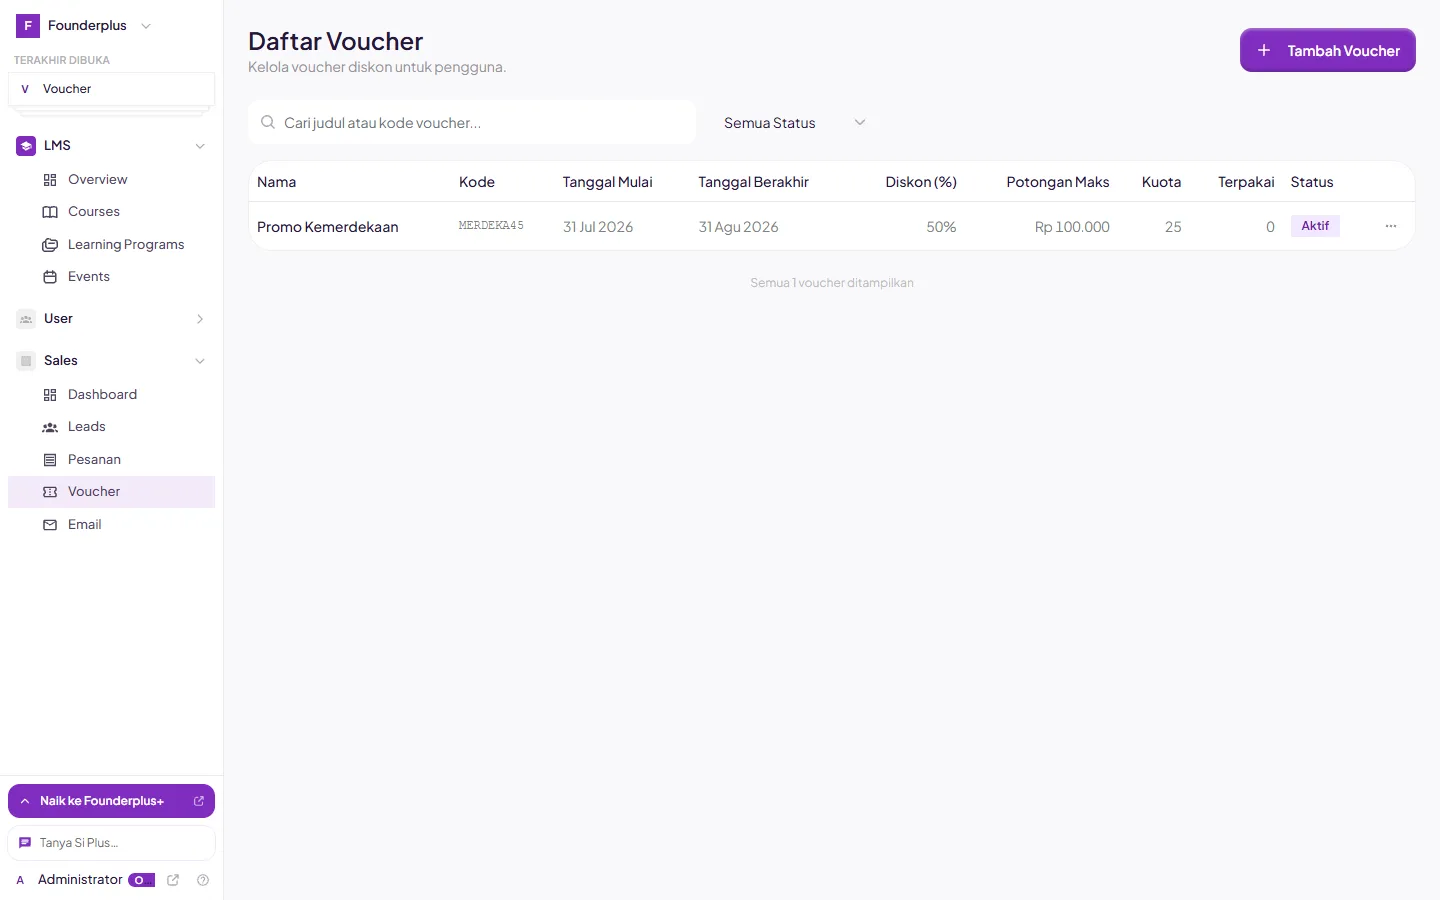Viewport: 1440px width, 900px height.
Task: Click the Diskon (%) column header
Action: [921, 182]
